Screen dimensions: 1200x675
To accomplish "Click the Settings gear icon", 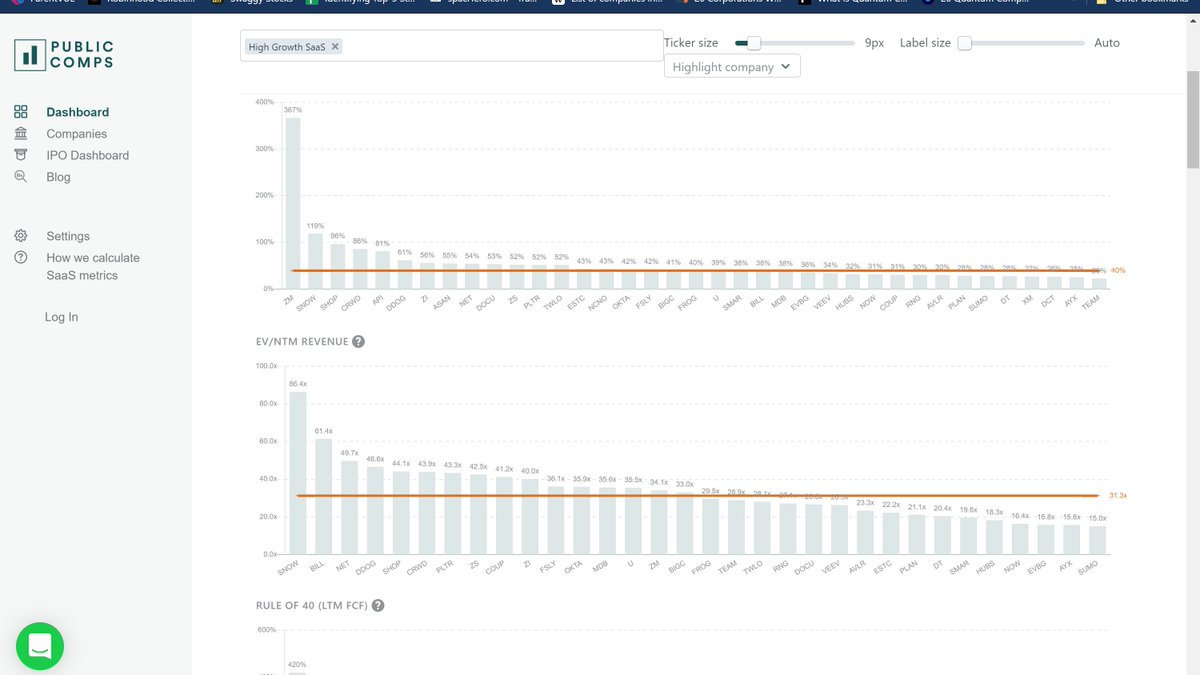I will click(20, 236).
